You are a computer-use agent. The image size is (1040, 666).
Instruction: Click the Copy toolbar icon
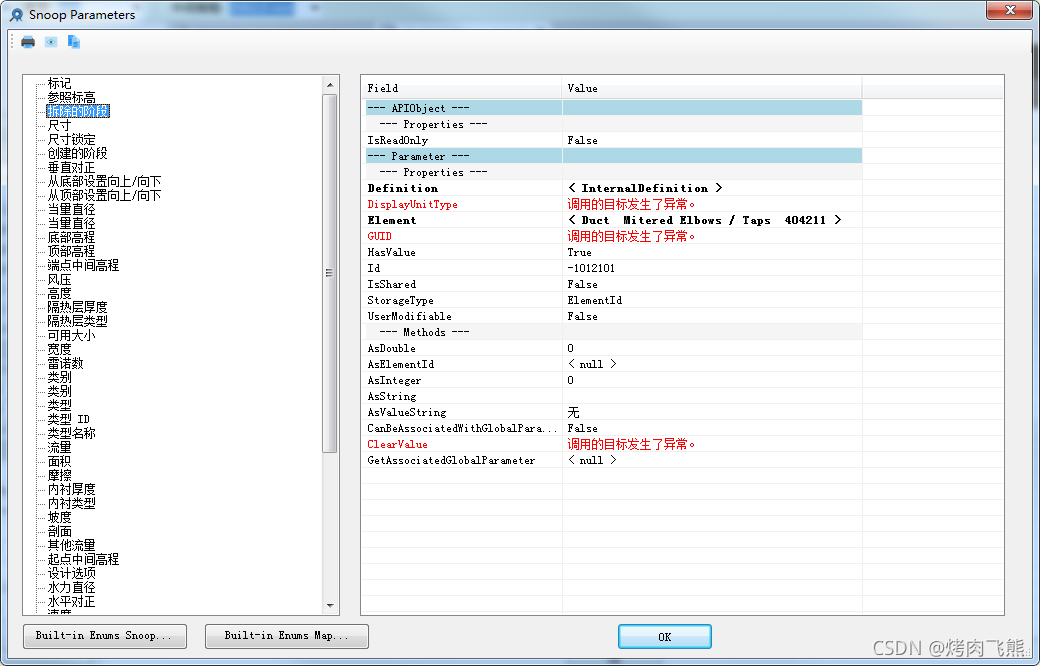(x=74, y=42)
